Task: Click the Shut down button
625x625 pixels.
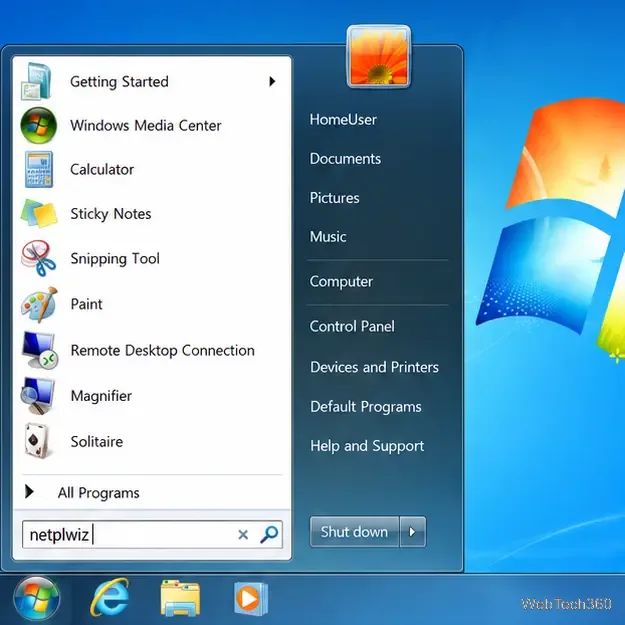Action: tap(354, 532)
